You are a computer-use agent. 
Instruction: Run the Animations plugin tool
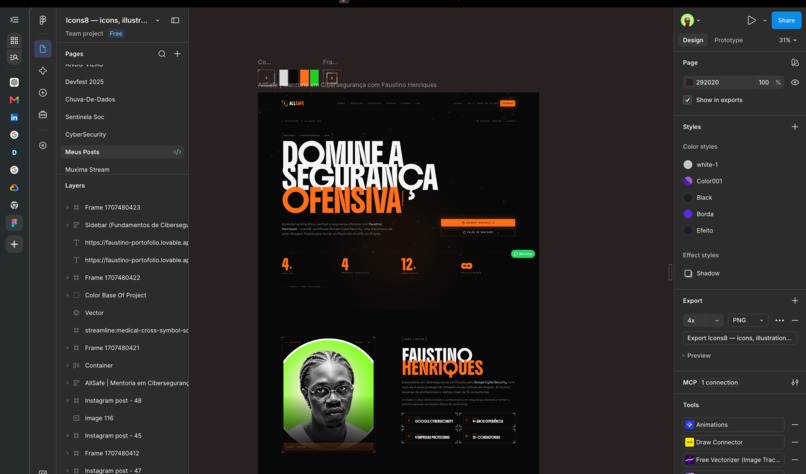click(734, 425)
